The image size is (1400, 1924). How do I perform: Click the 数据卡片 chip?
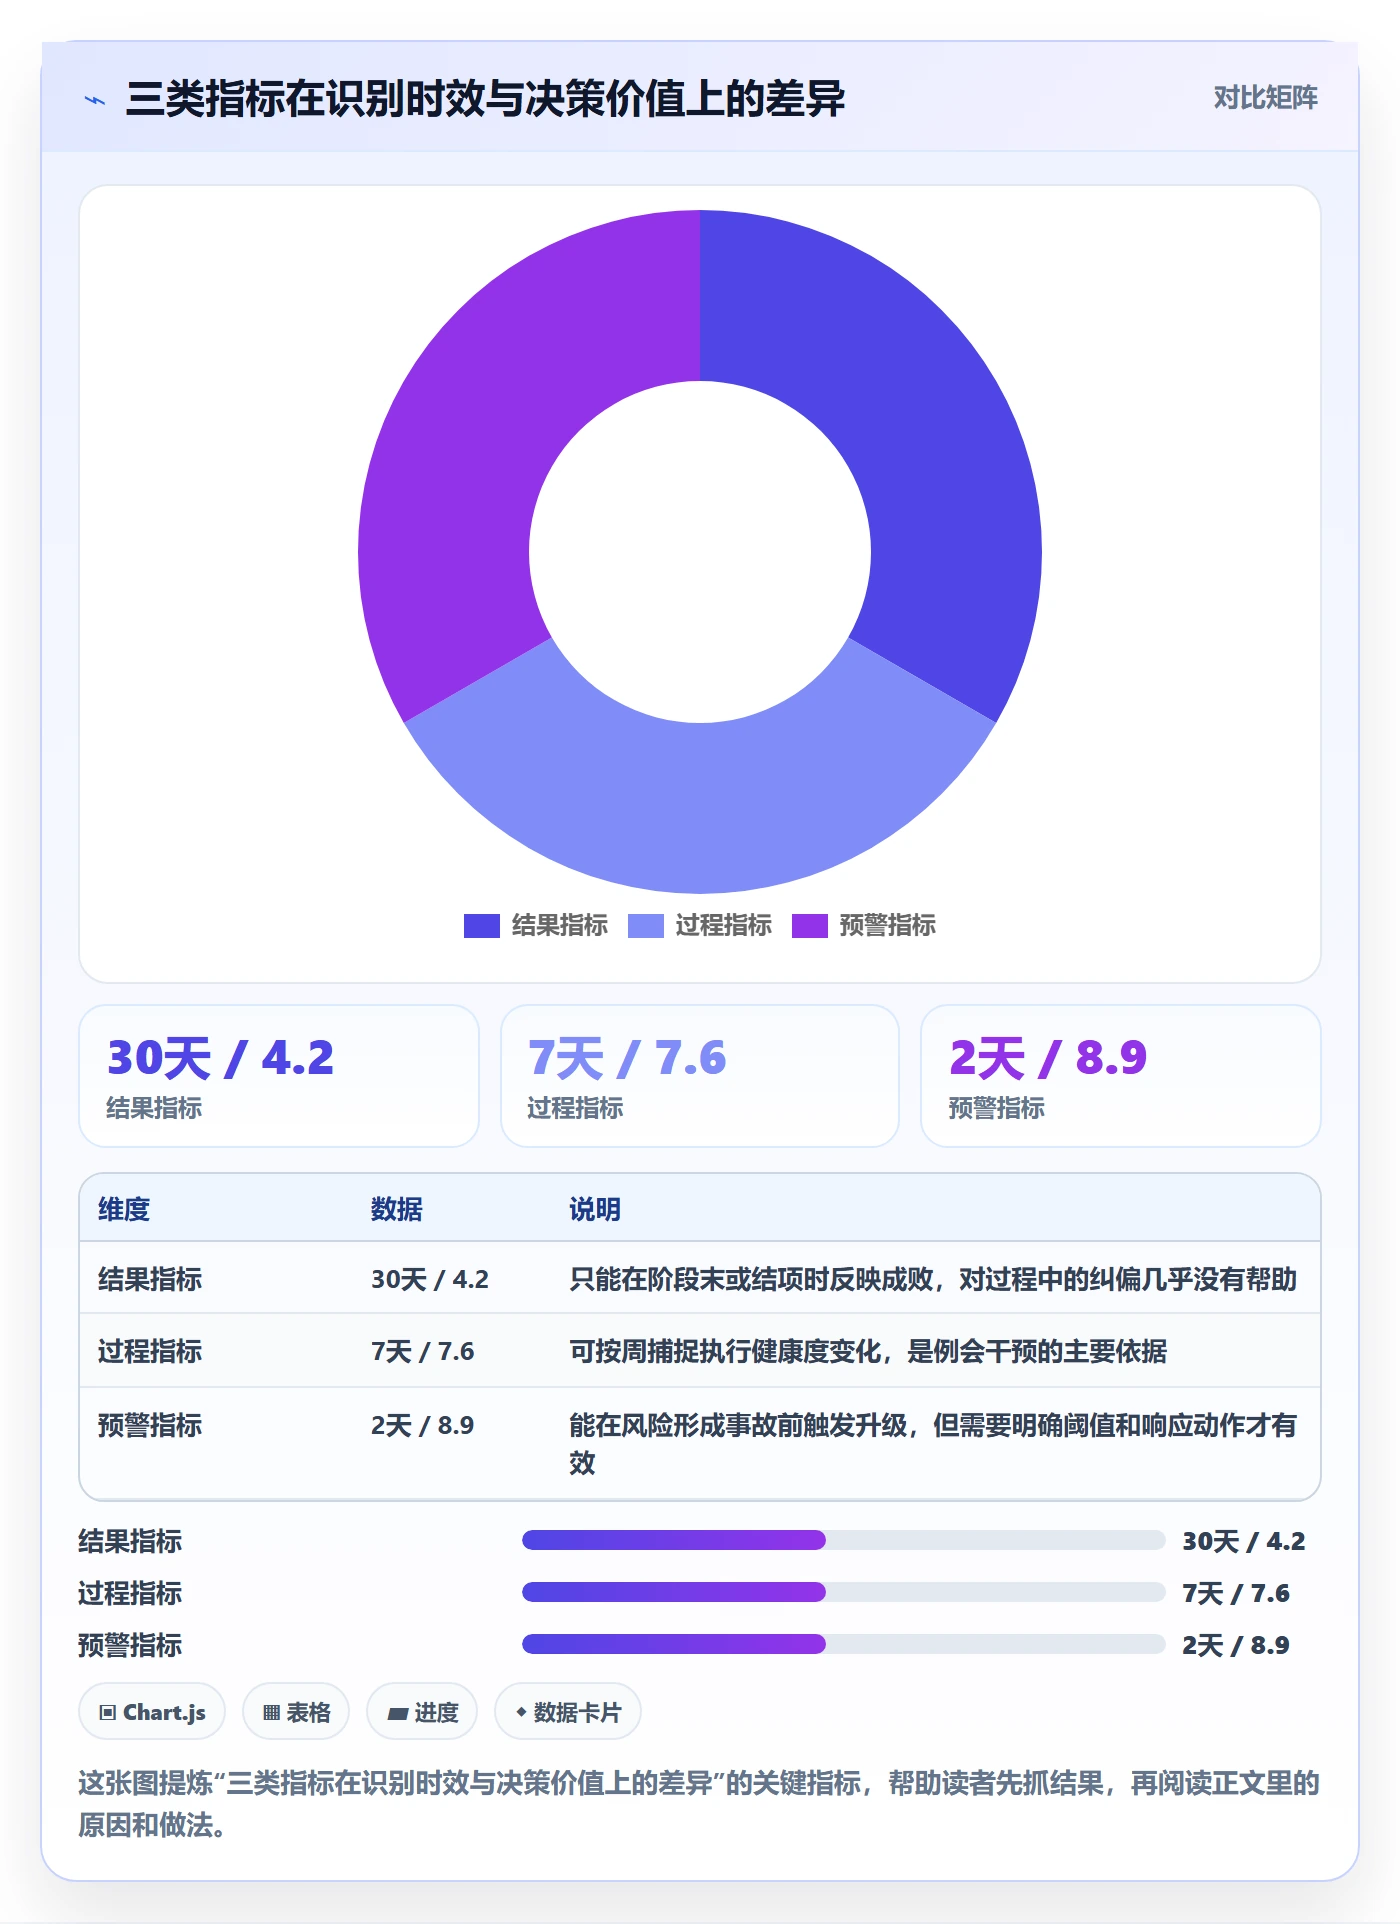point(568,1712)
